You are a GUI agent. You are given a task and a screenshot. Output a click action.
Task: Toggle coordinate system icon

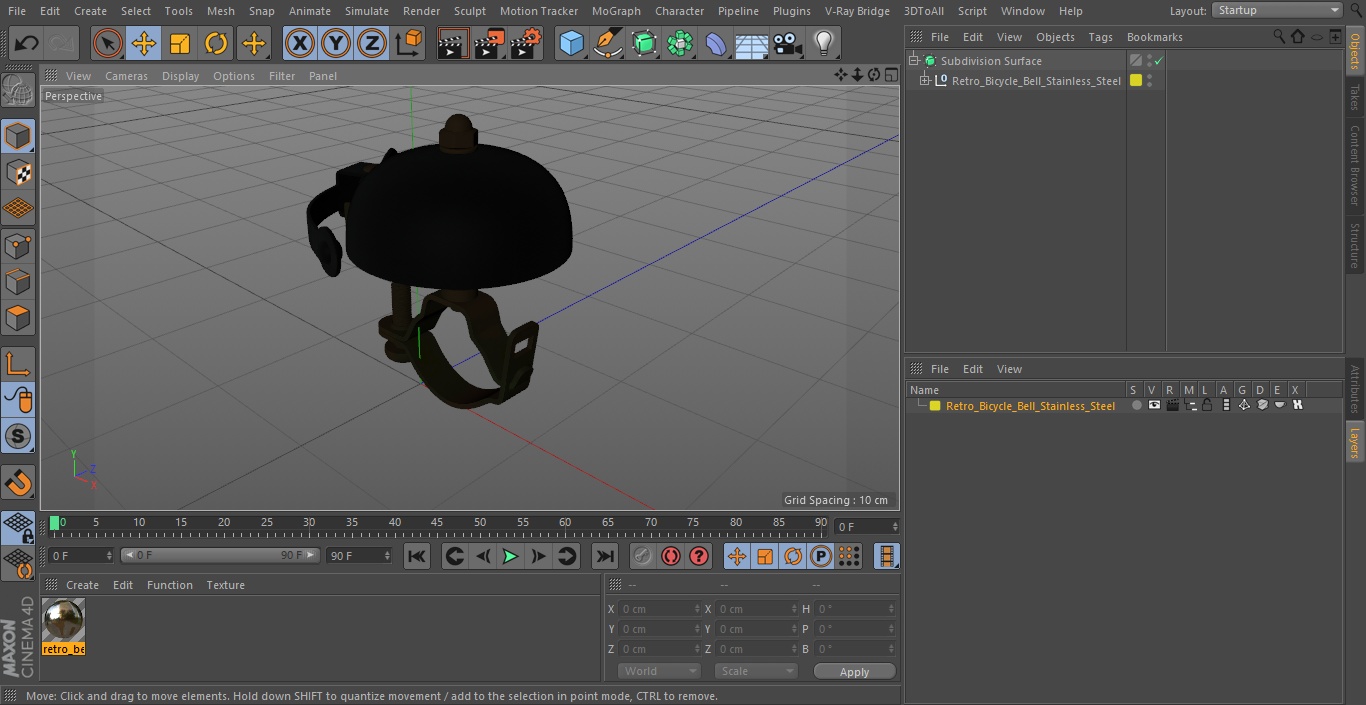point(409,43)
